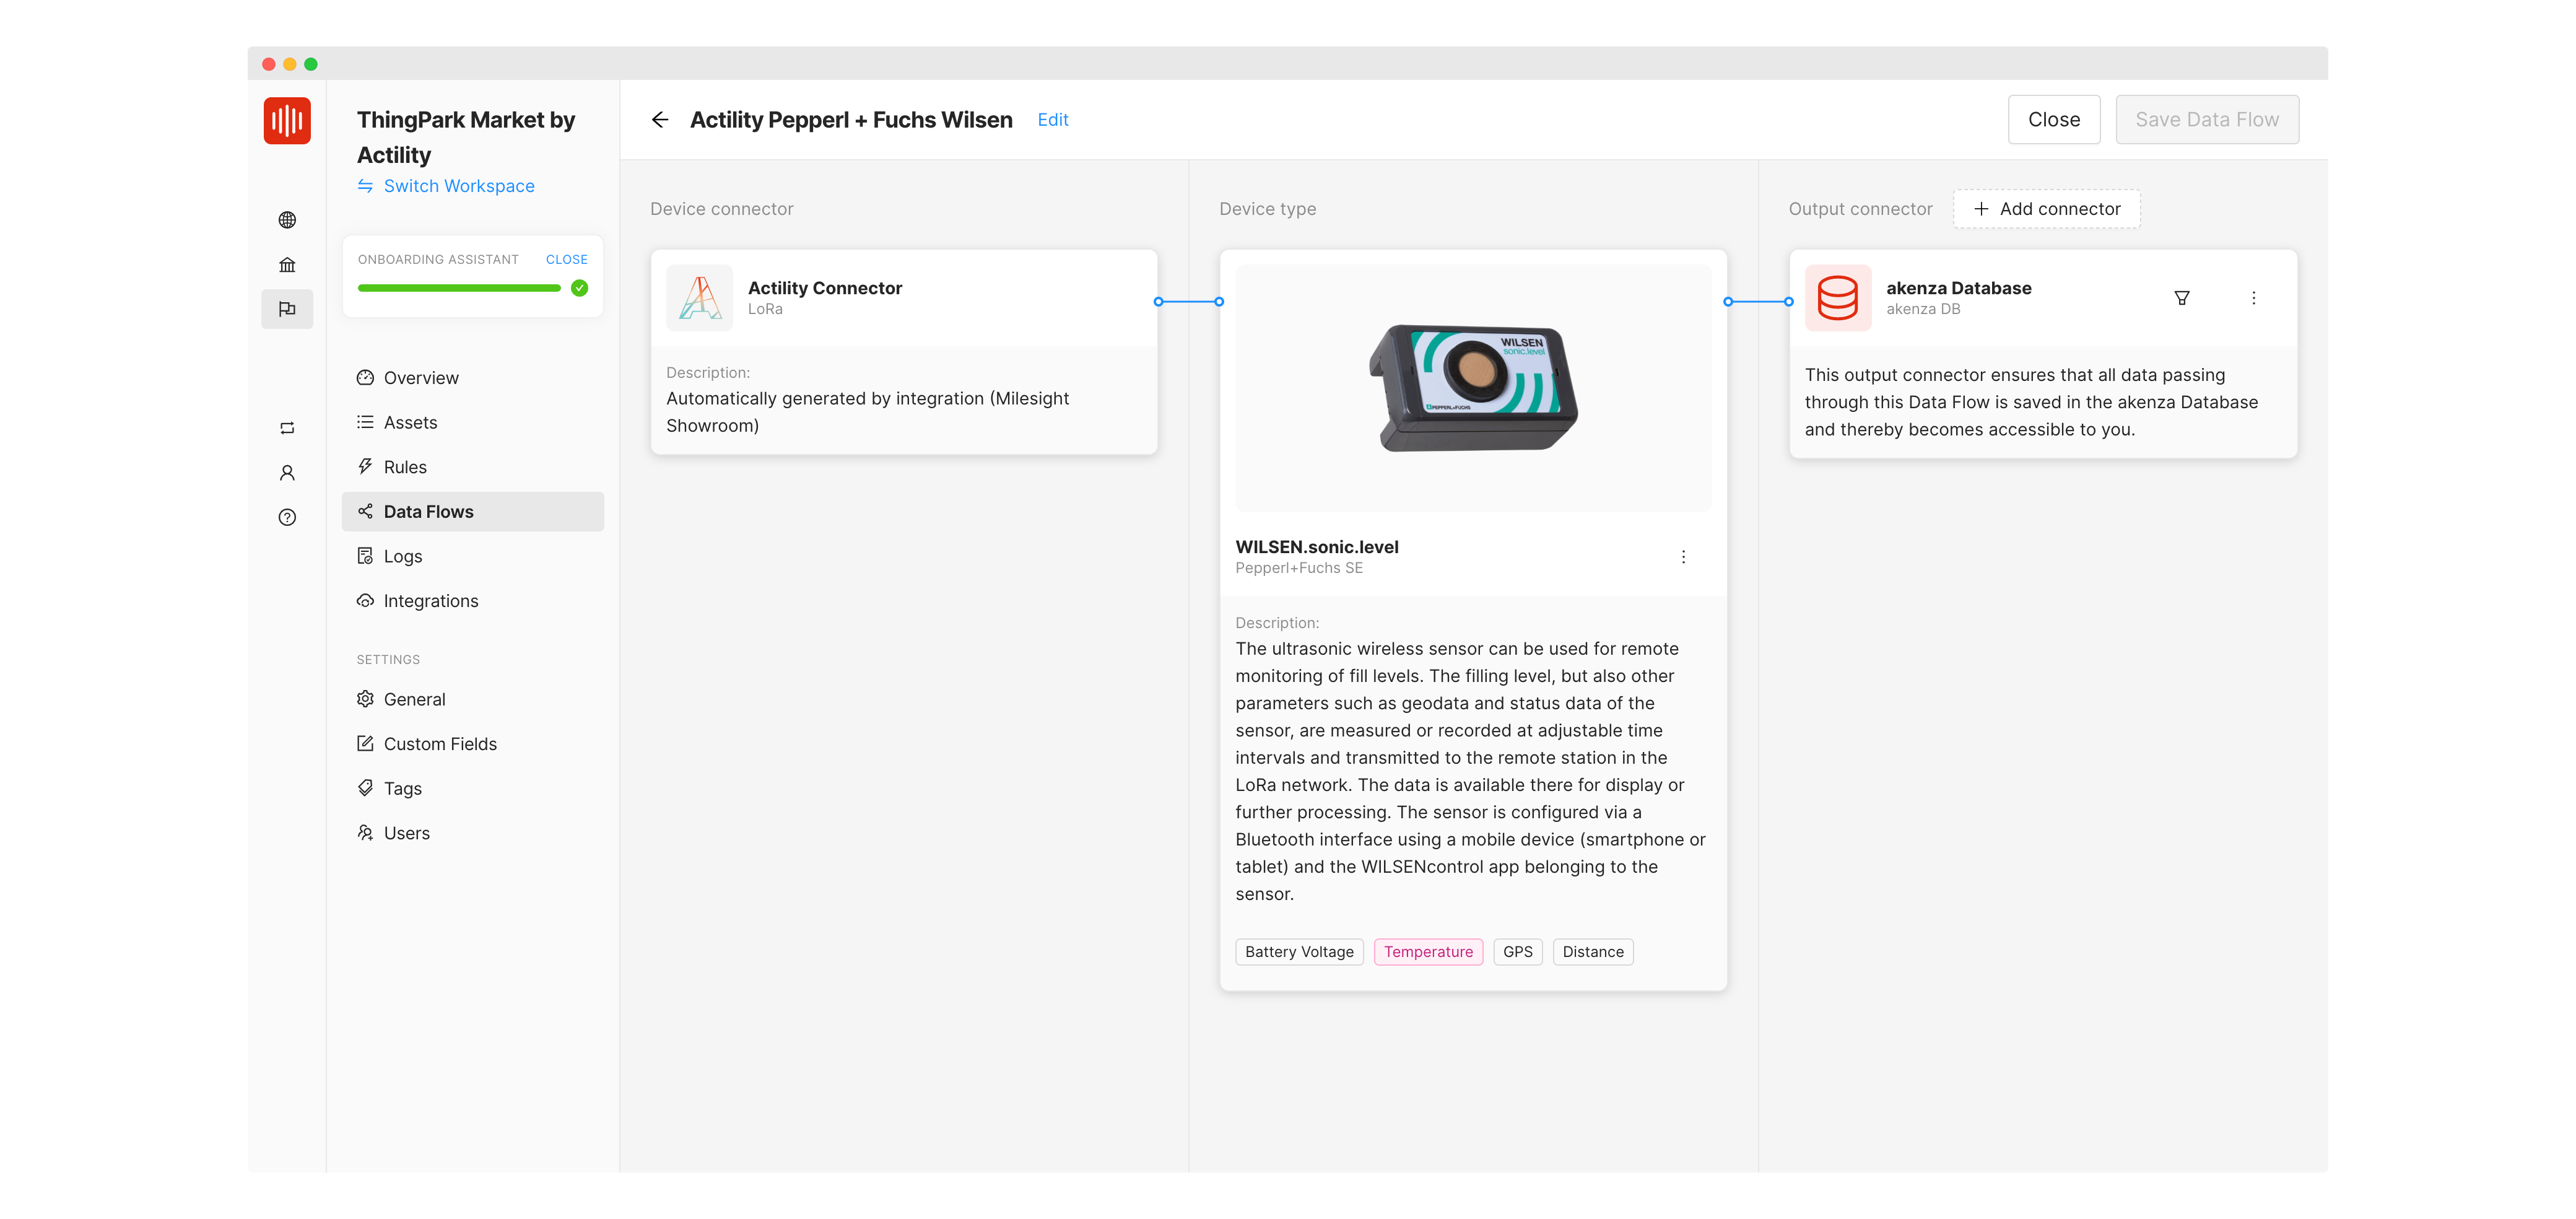The width and height of the screenshot is (2576, 1219).
Task: Click the Pepperl+Fuchs SE manufacturer text
Action: point(1299,568)
